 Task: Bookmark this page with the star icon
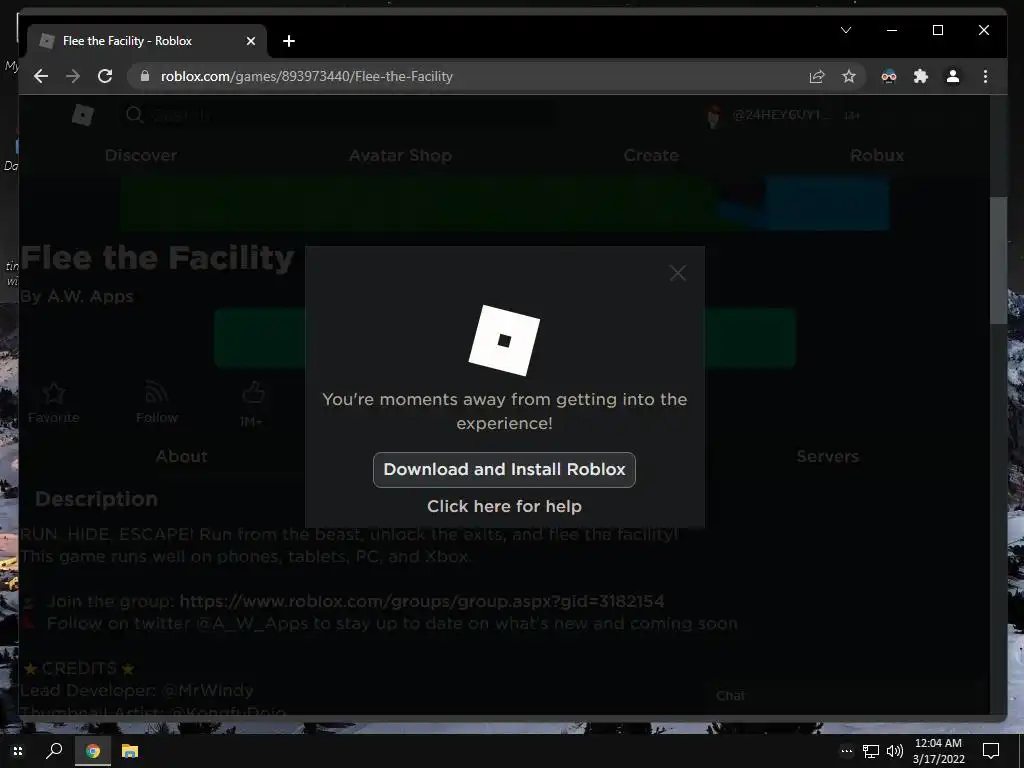[848, 76]
